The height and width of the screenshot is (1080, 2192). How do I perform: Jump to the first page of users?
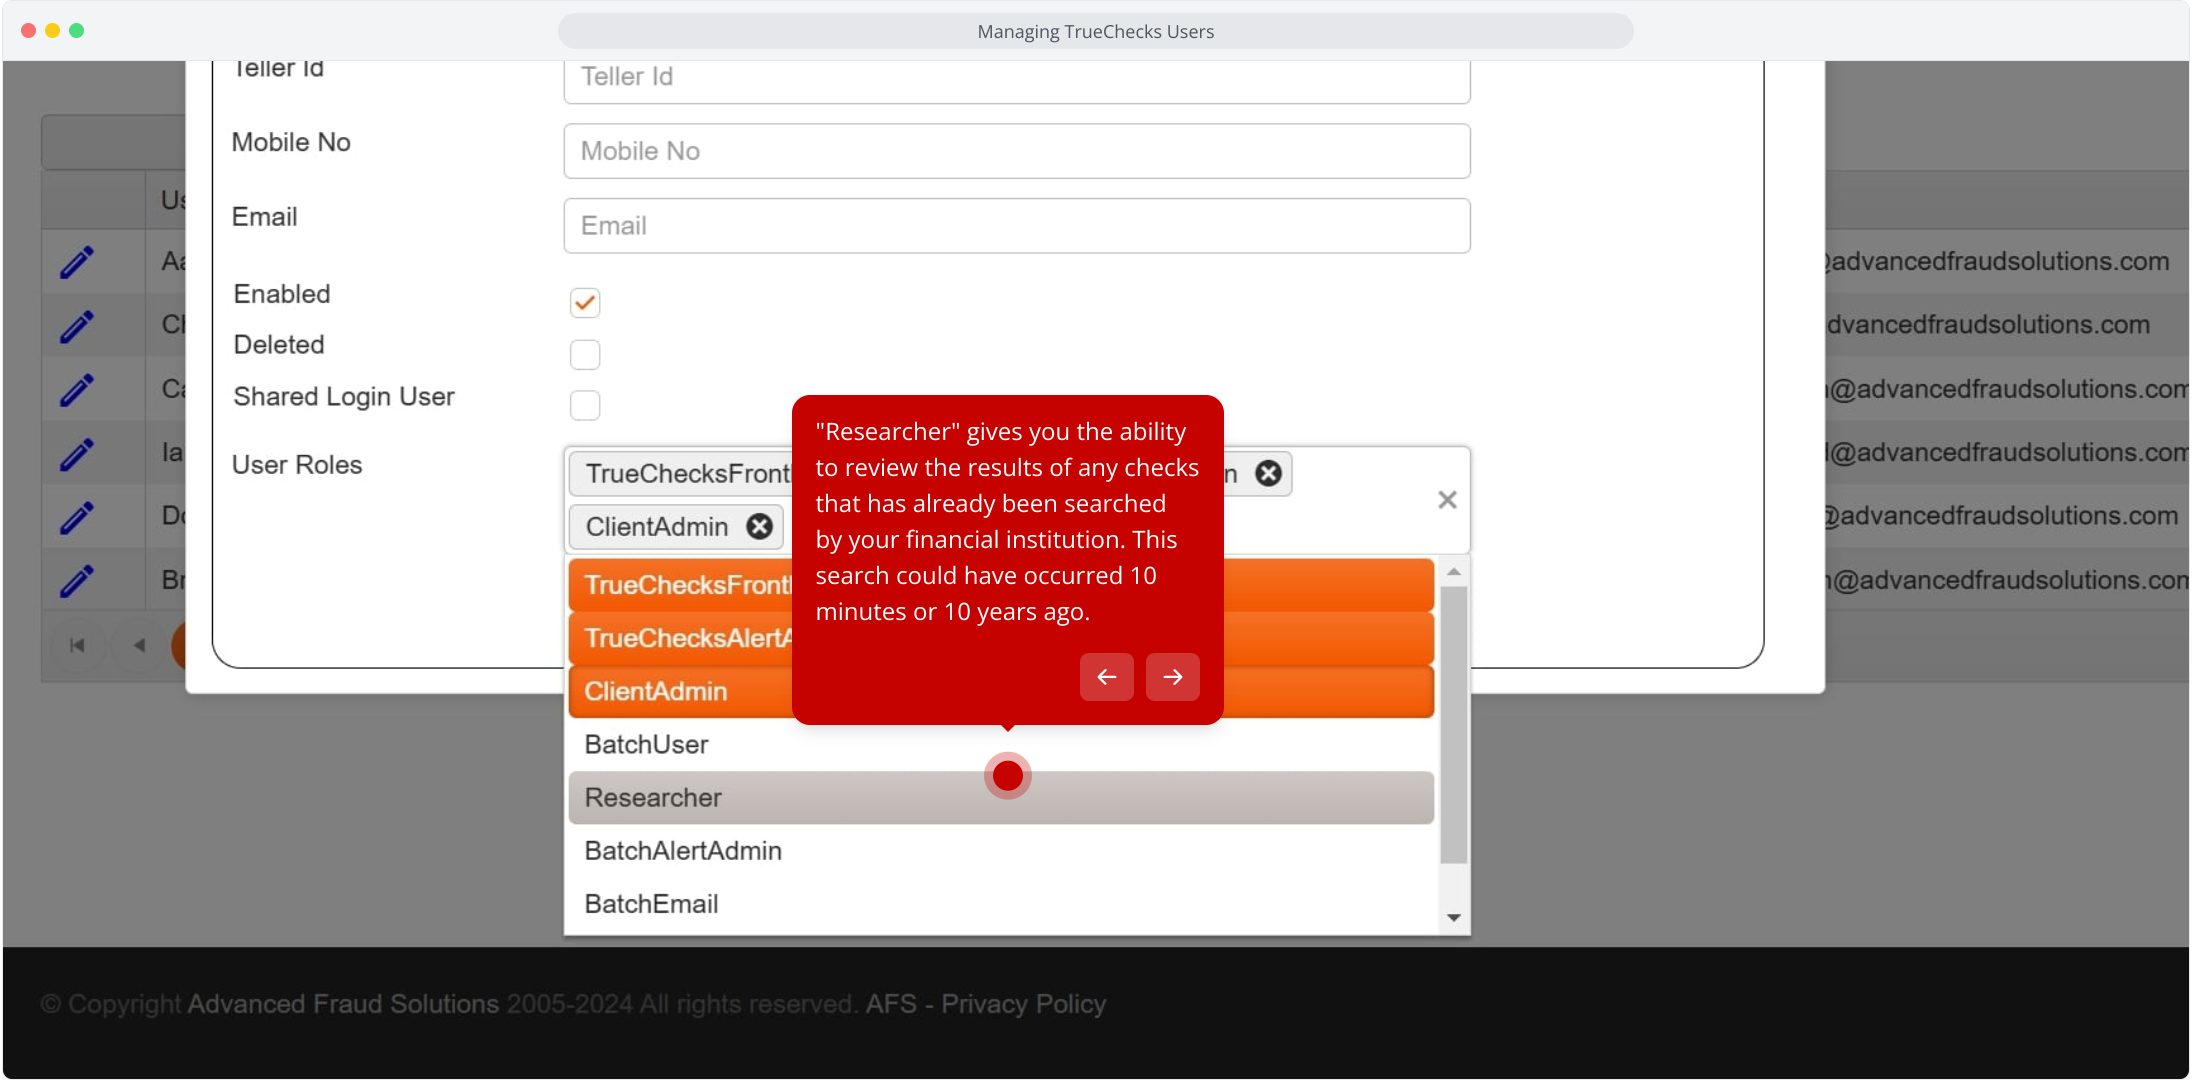77,645
